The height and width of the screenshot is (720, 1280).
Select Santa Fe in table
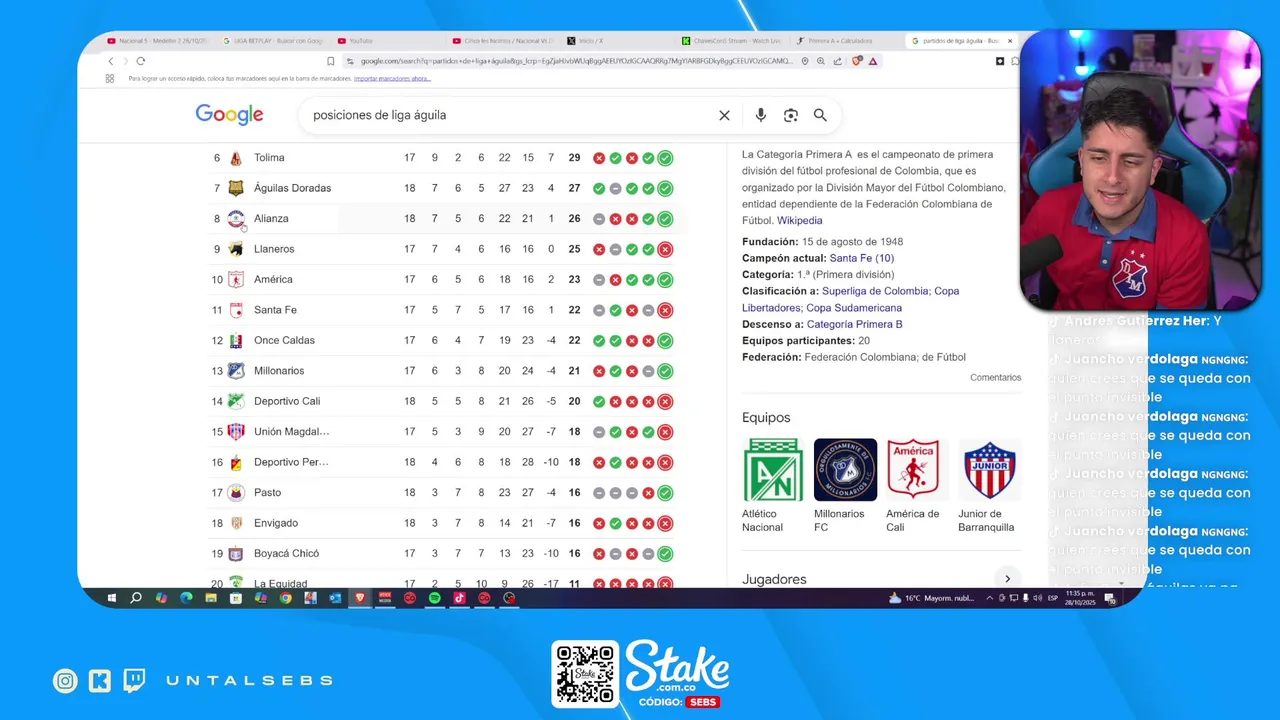[x=275, y=310]
